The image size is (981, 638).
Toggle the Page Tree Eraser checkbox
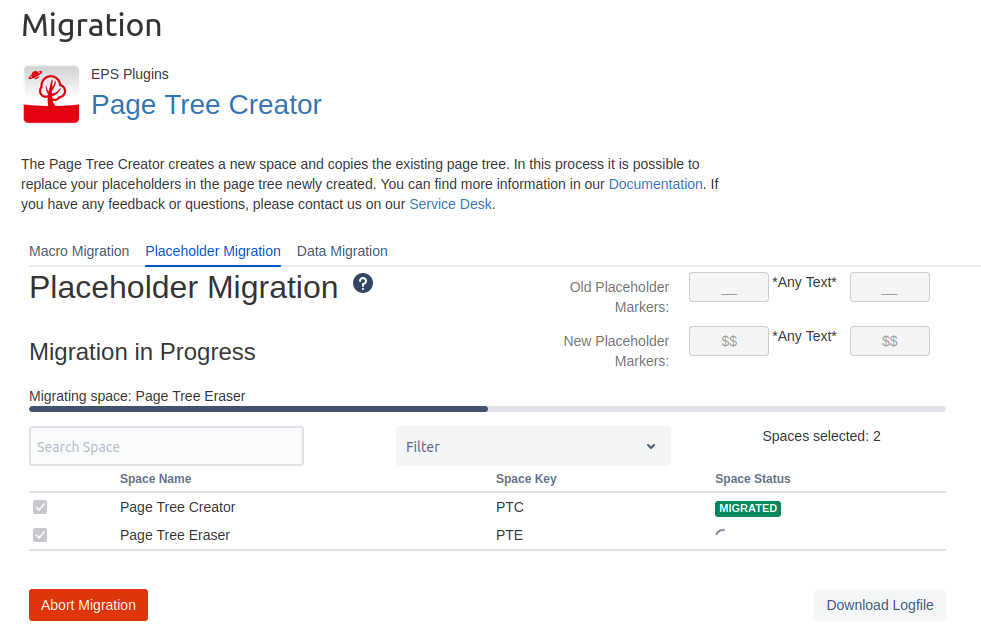tap(40, 535)
